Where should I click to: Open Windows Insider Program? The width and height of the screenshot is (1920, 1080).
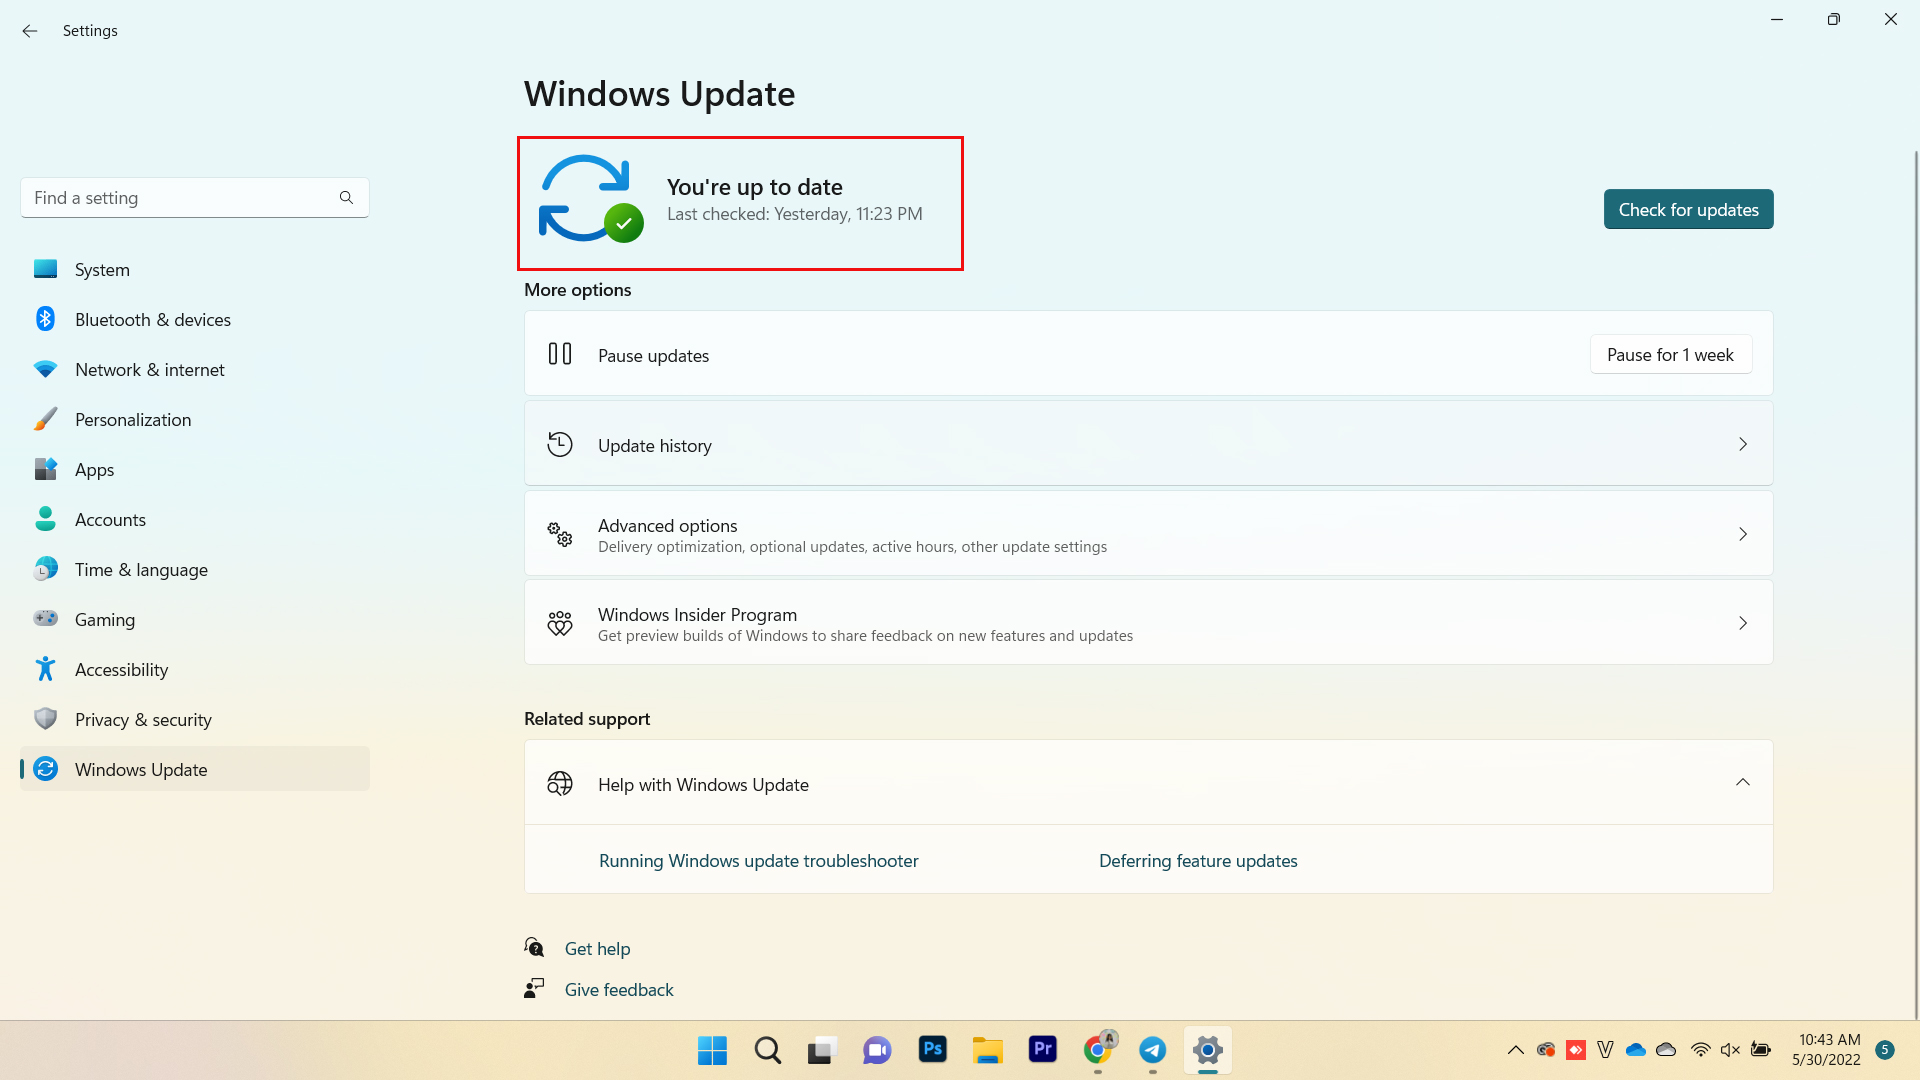[1148, 622]
